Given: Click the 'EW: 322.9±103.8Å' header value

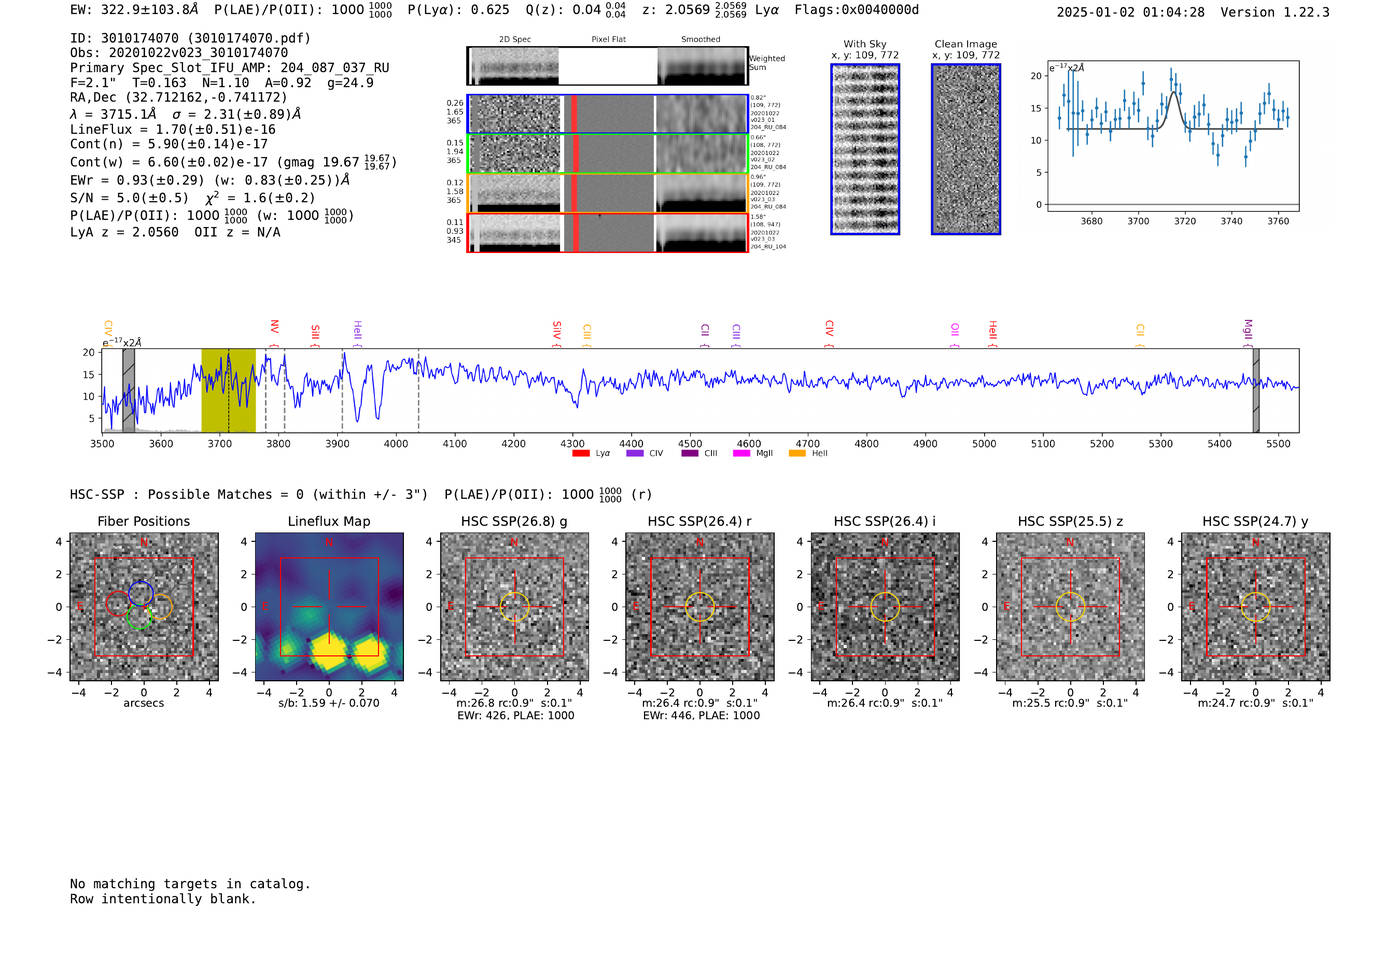Looking at the screenshot, I should pyautogui.click(x=134, y=10).
